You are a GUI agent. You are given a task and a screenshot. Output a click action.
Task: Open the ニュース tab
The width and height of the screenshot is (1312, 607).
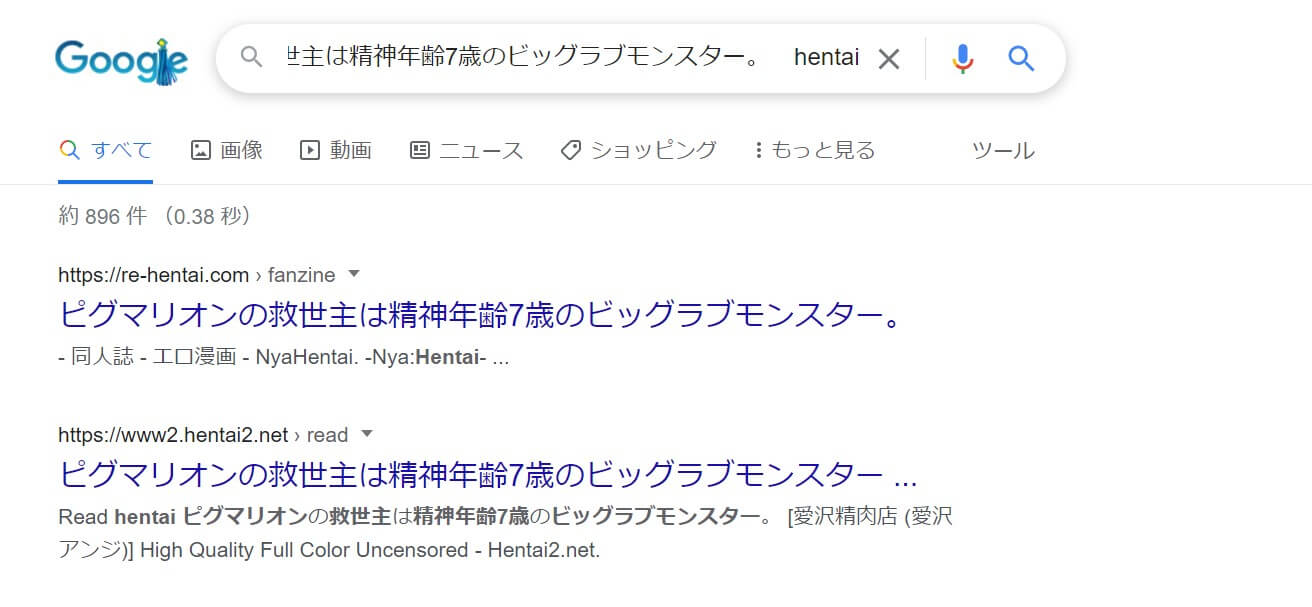tap(466, 150)
